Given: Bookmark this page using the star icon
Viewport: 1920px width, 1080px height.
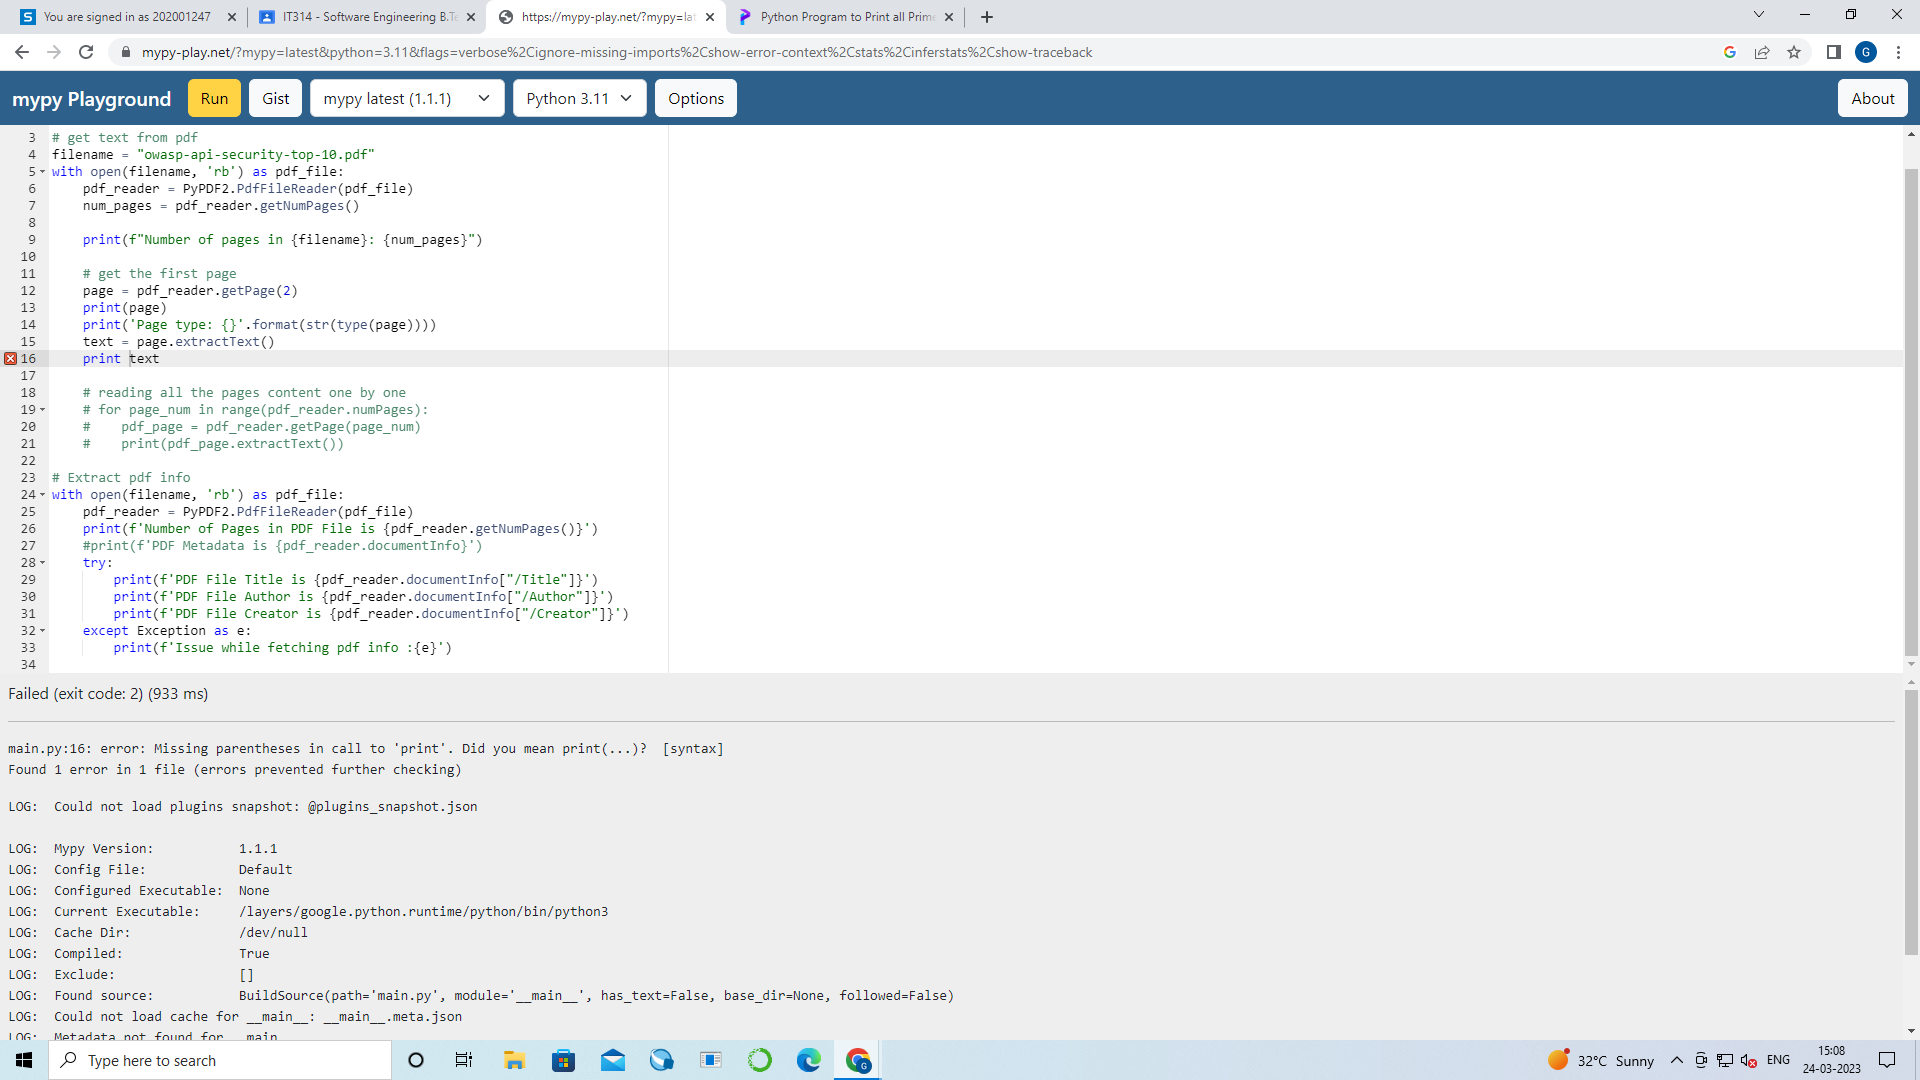Looking at the screenshot, I should [x=1794, y=52].
